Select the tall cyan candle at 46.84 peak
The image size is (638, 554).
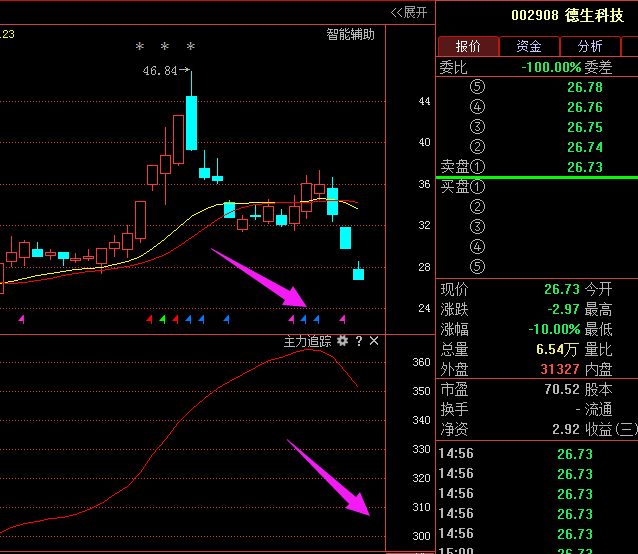click(x=191, y=122)
